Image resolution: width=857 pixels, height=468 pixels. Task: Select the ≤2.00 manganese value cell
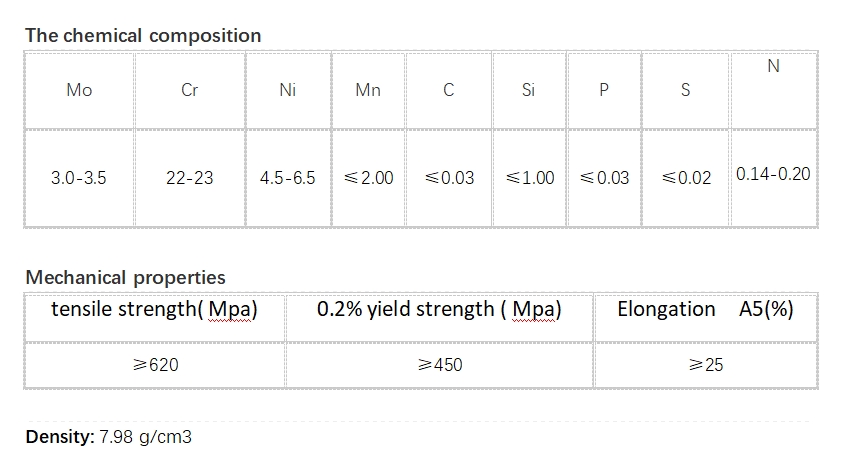click(368, 178)
